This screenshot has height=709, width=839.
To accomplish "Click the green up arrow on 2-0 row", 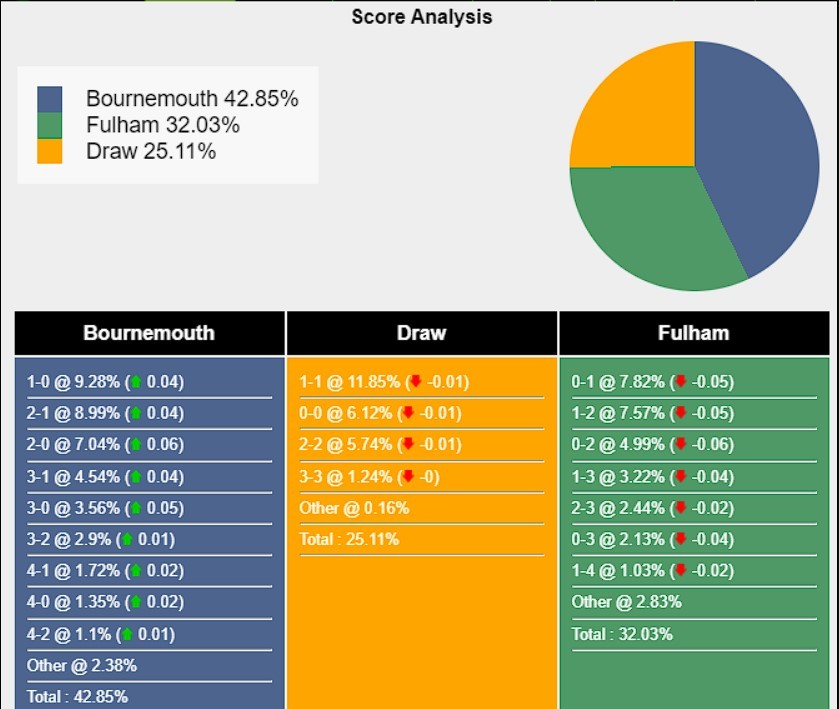I will click(136, 444).
